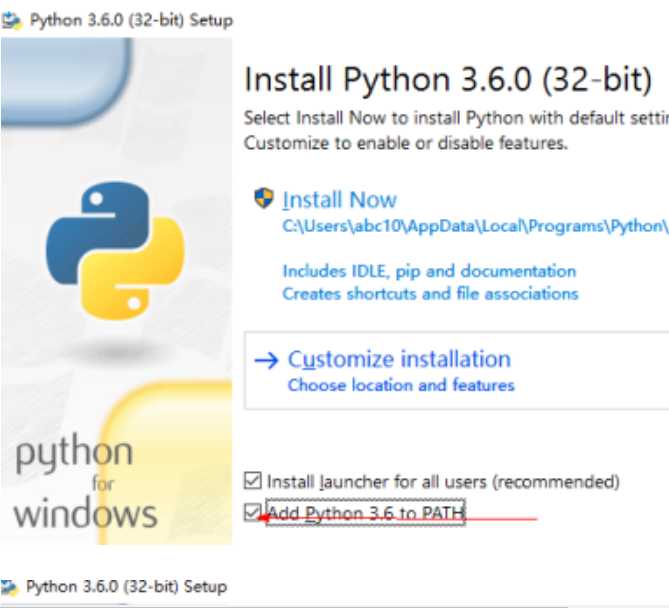669x608 pixels.
Task: Click 'Install launcher for all users (recommended)' label
Action: click(x=443, y=482)
